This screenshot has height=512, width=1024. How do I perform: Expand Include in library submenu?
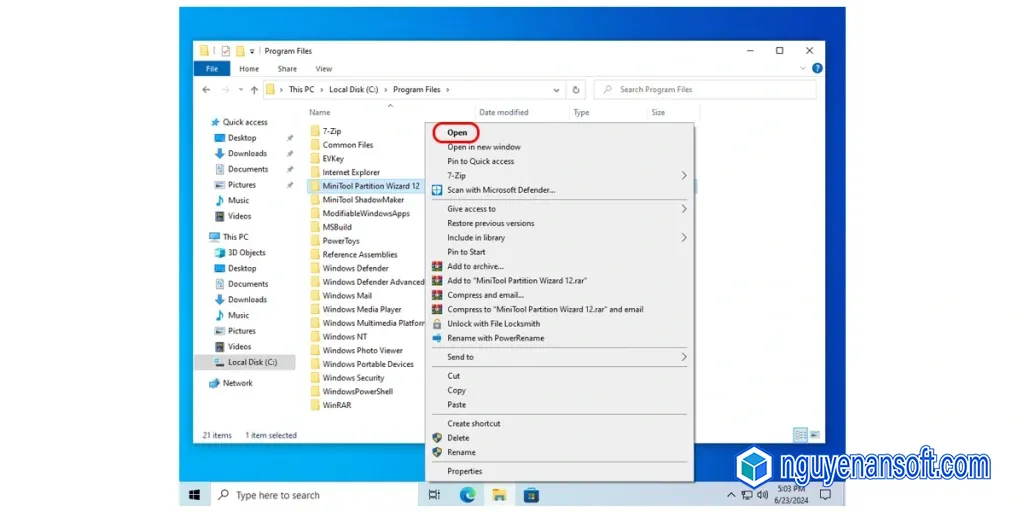[684, 238]
